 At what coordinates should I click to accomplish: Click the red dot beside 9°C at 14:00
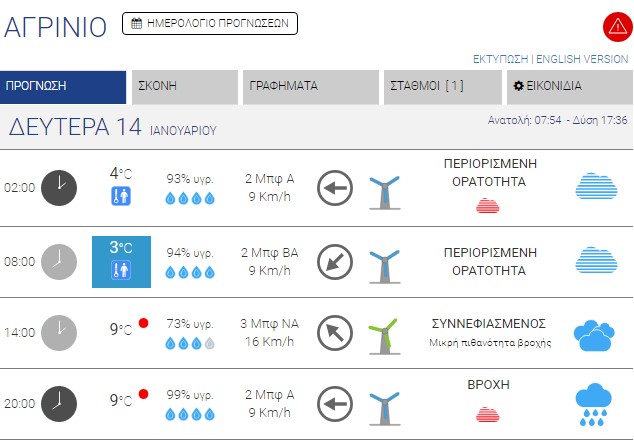click(143, 324)
